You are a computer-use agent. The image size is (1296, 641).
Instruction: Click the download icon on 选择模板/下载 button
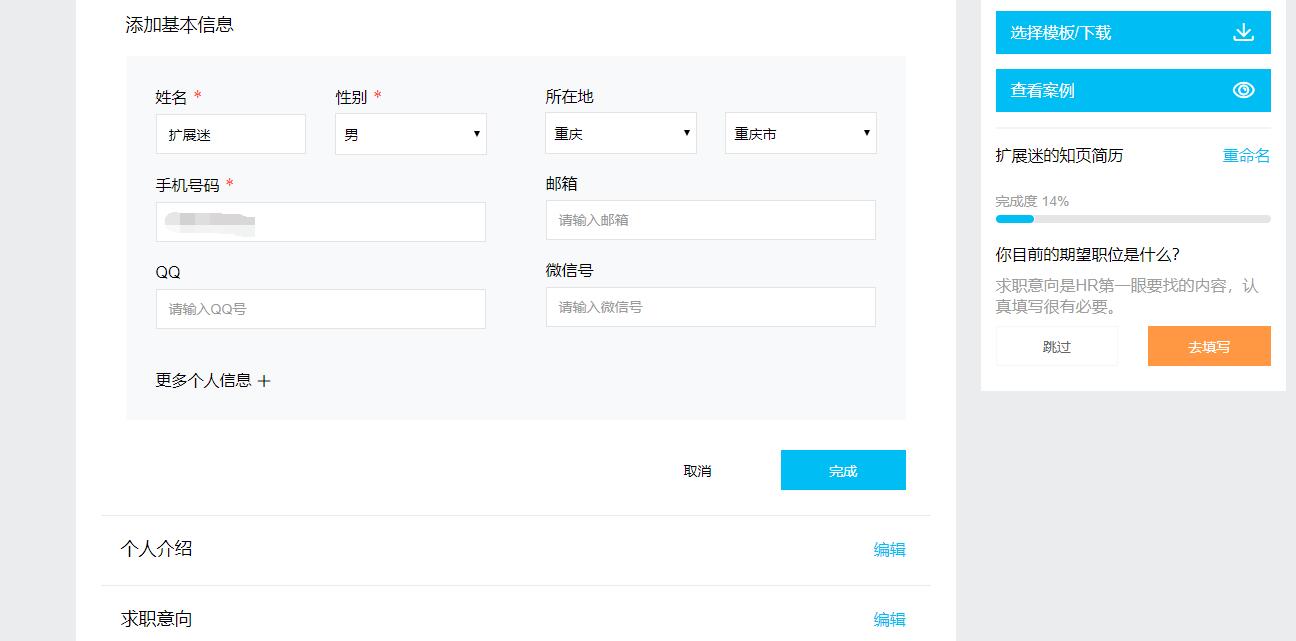pyautogui.click(x=1243, y=31)
